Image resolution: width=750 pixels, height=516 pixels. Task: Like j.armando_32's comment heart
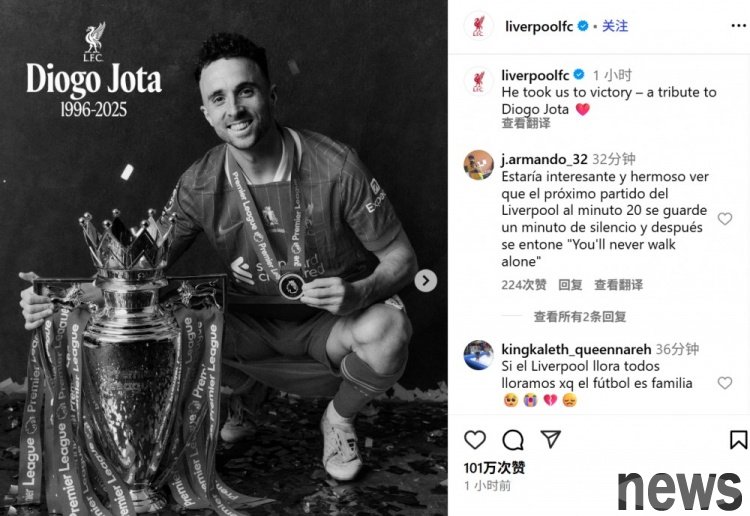coord(725,219)
